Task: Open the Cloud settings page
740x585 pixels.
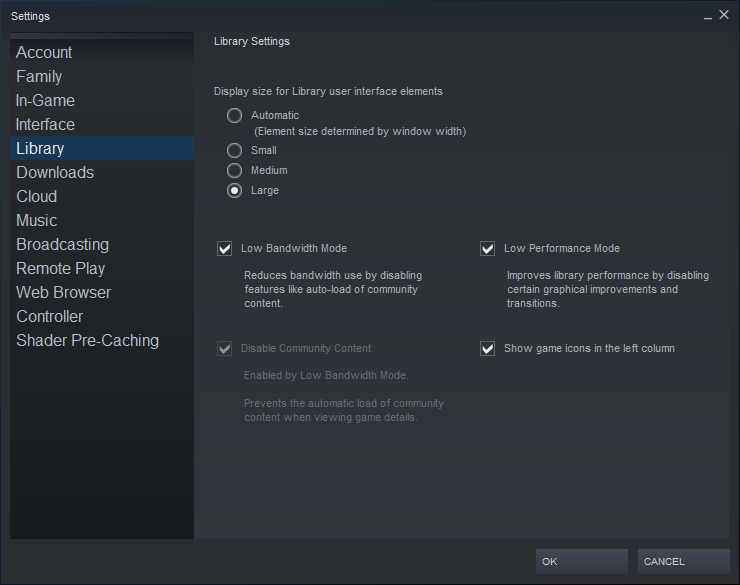Action: [x=101, y=196]
